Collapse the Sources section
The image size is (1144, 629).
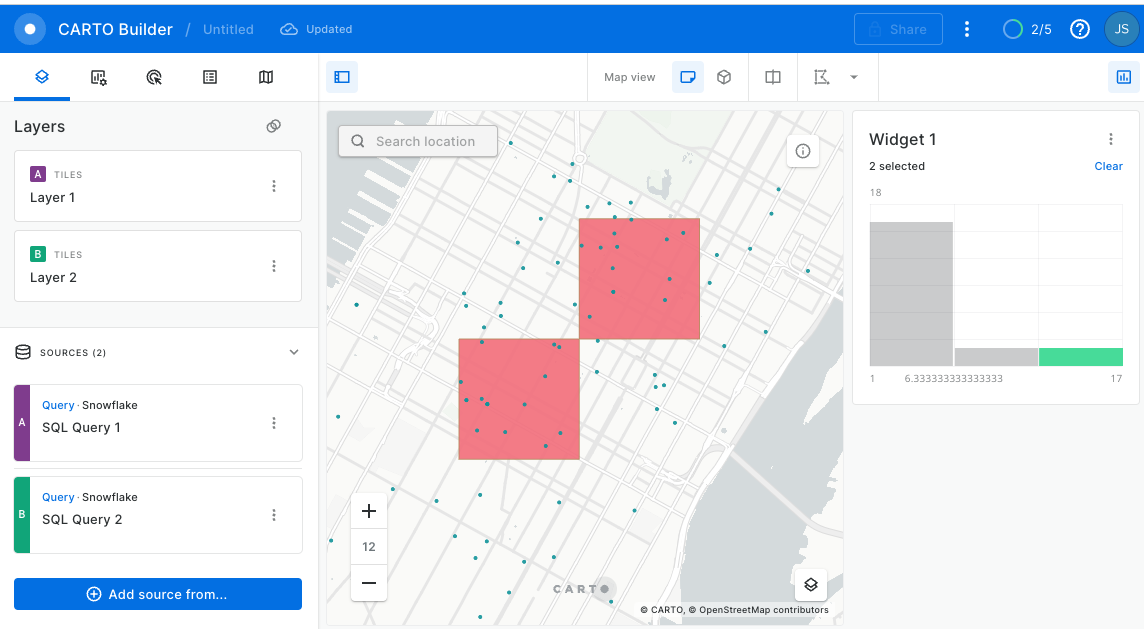(294, 352)
